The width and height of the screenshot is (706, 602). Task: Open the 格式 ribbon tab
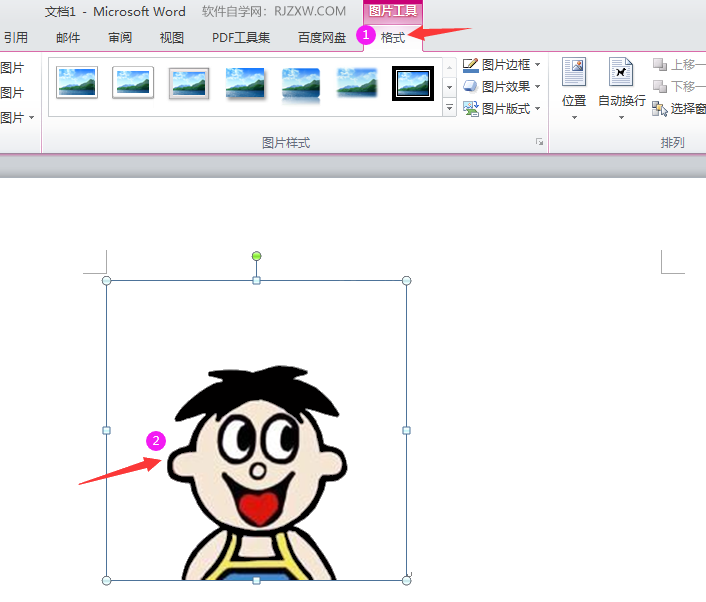pyautogui.click(x=393, y=38)
